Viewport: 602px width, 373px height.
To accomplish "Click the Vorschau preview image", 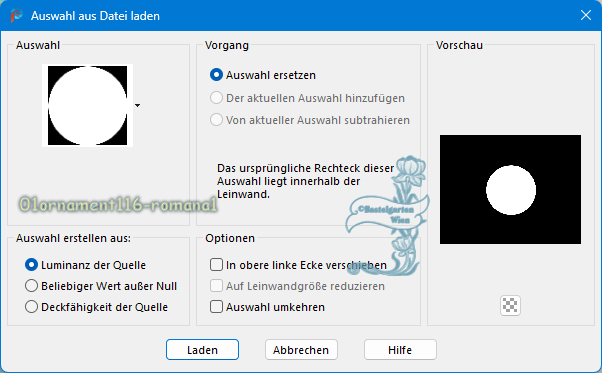I will pos(510,189).
